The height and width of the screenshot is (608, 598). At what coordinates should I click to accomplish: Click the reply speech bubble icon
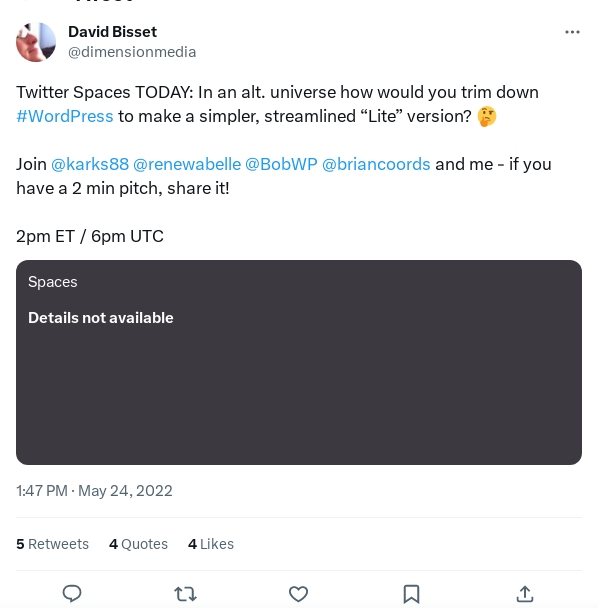[x=72, y=593]
